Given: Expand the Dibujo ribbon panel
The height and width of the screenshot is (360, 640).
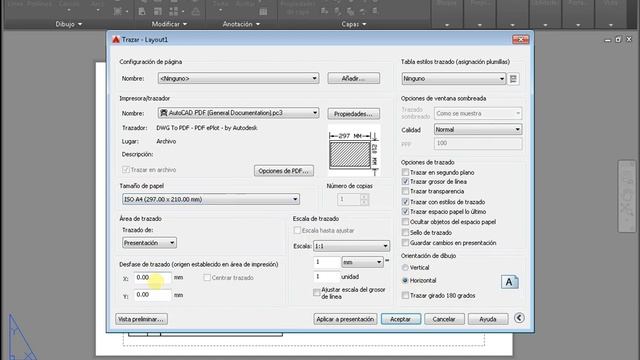Looking at the screenshot, I should (69, 24).
